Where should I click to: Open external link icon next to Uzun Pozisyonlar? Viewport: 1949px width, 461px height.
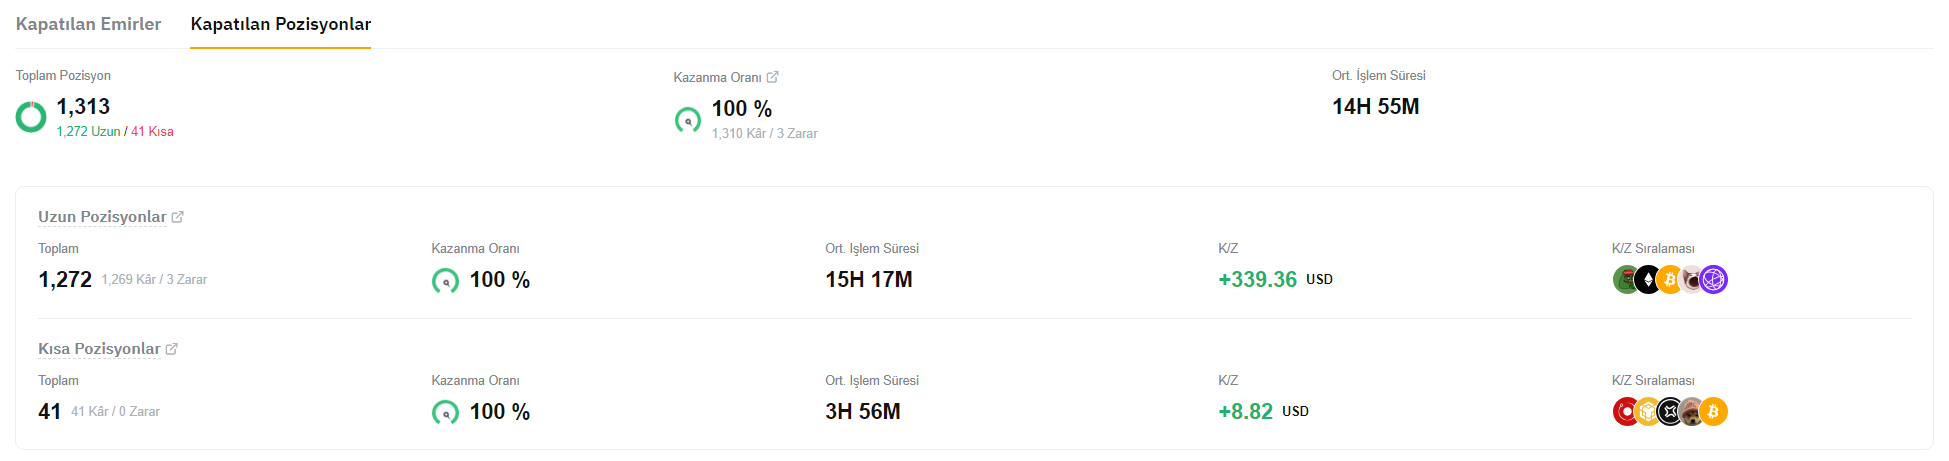coord(177,217)
